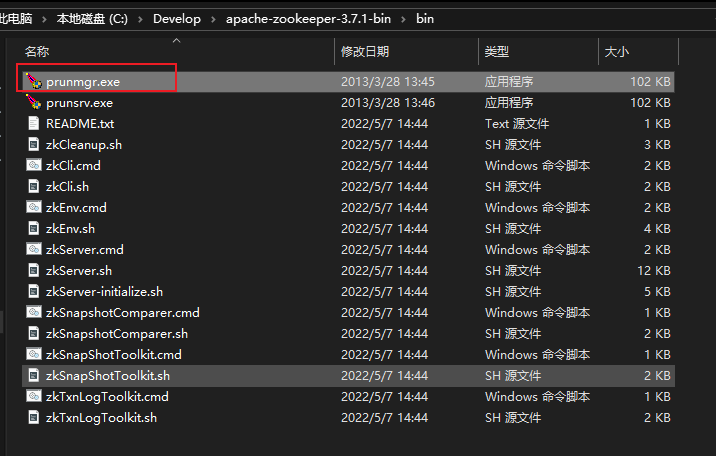Expand chevron after apache-zookeeper-3.7.1-bin in breadcrumb
Screen dimensions: 716x456
coord(403,20)
